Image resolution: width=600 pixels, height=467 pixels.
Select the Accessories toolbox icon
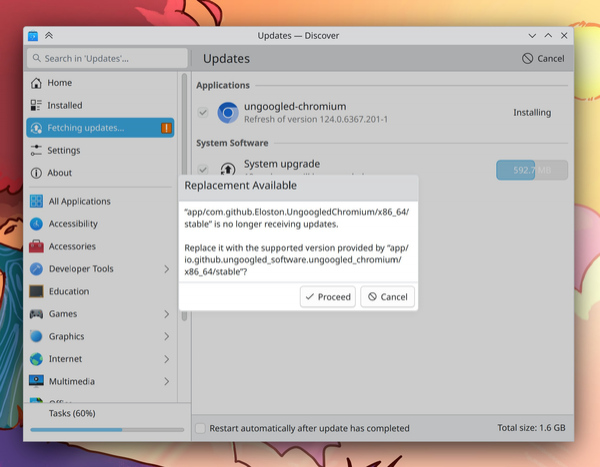click(x=37, y=246)
